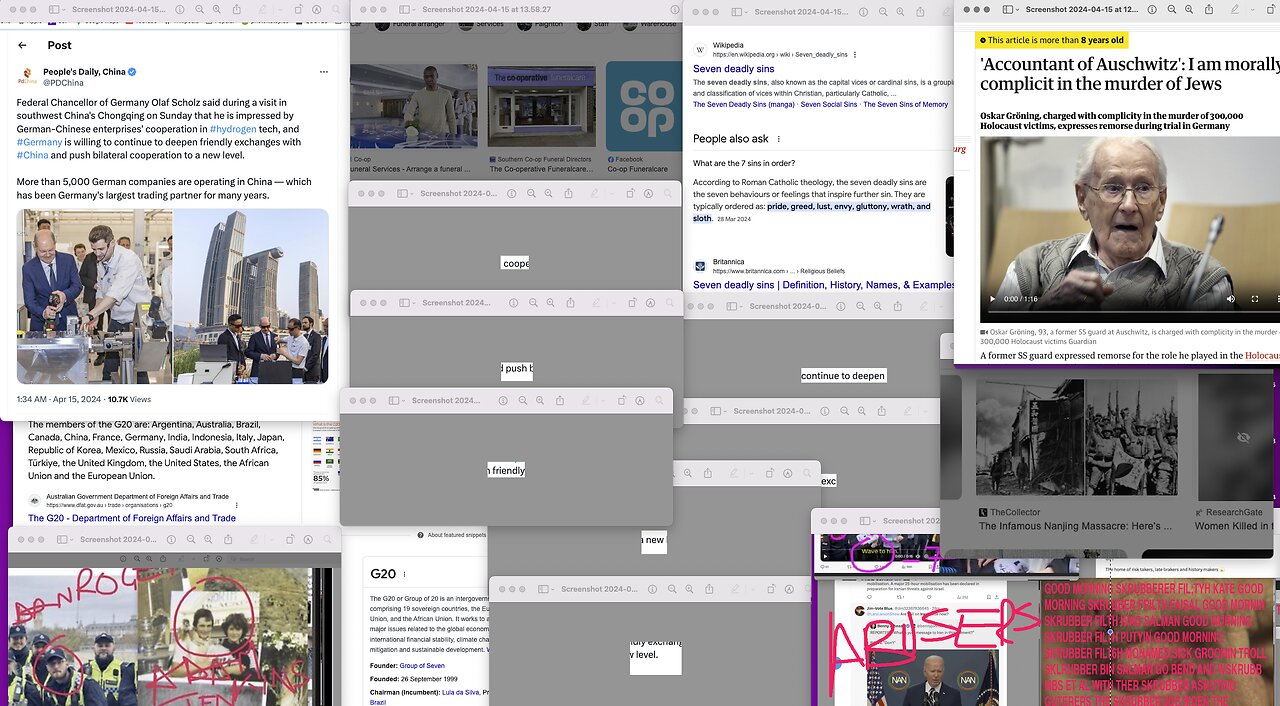Toggle sidebar in the 'push b' window
1280x706 pixels.
click(x=404, y=302)
